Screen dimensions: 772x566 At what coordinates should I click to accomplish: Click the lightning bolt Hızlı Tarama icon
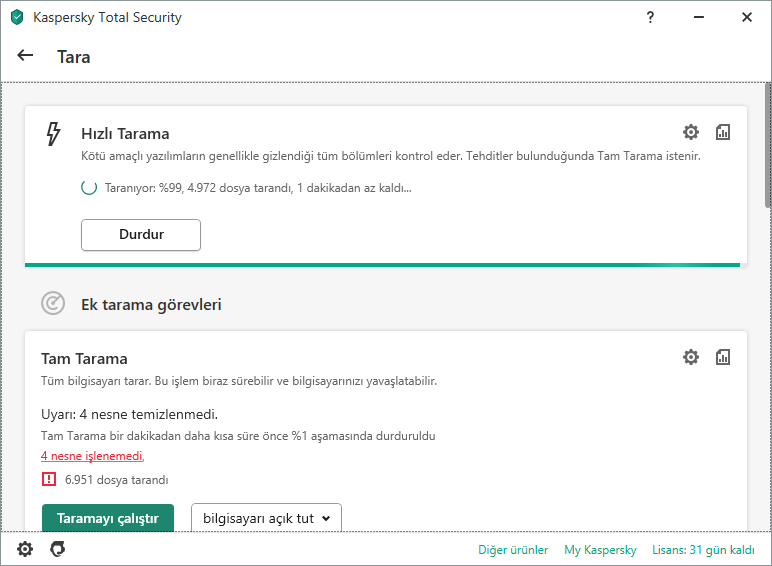[53, 134]
